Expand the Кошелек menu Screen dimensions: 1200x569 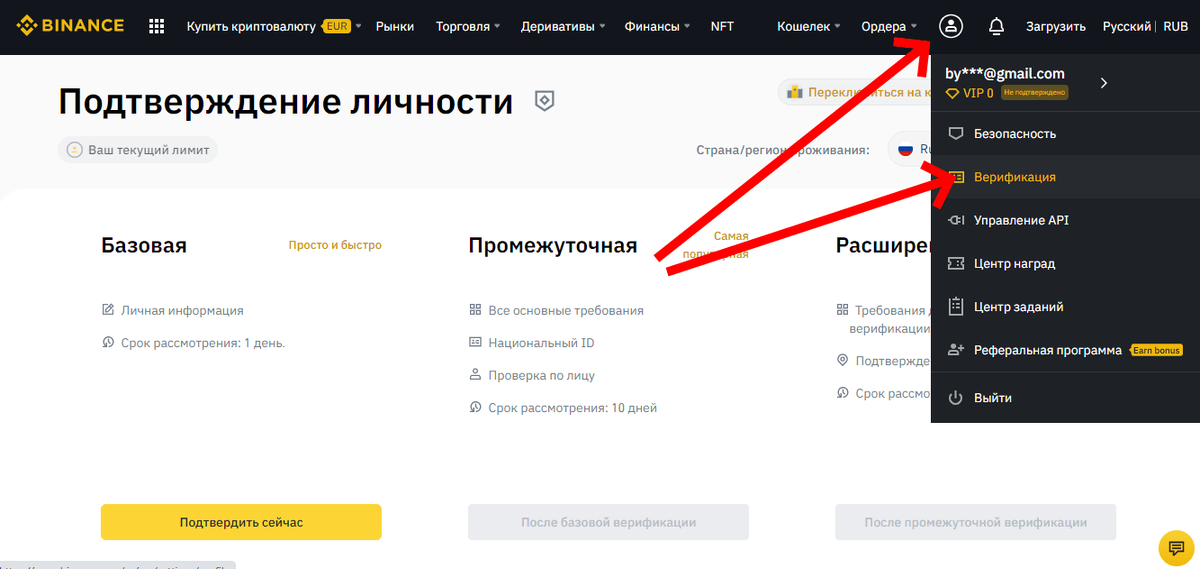809,26
